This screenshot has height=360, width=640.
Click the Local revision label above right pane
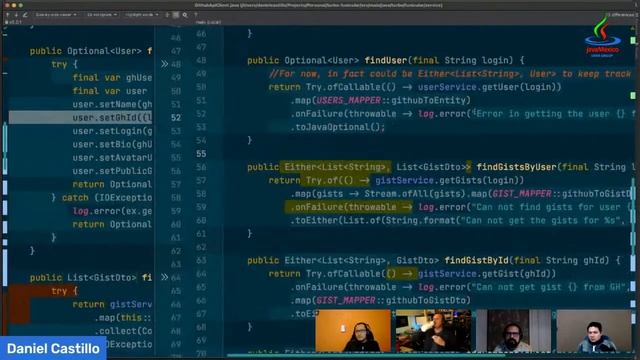click(x=209, y=22)
